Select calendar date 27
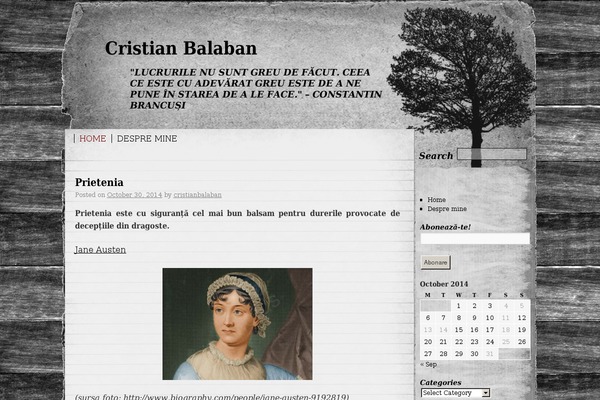Screen dimensions: 600x400 click(428, 354)
